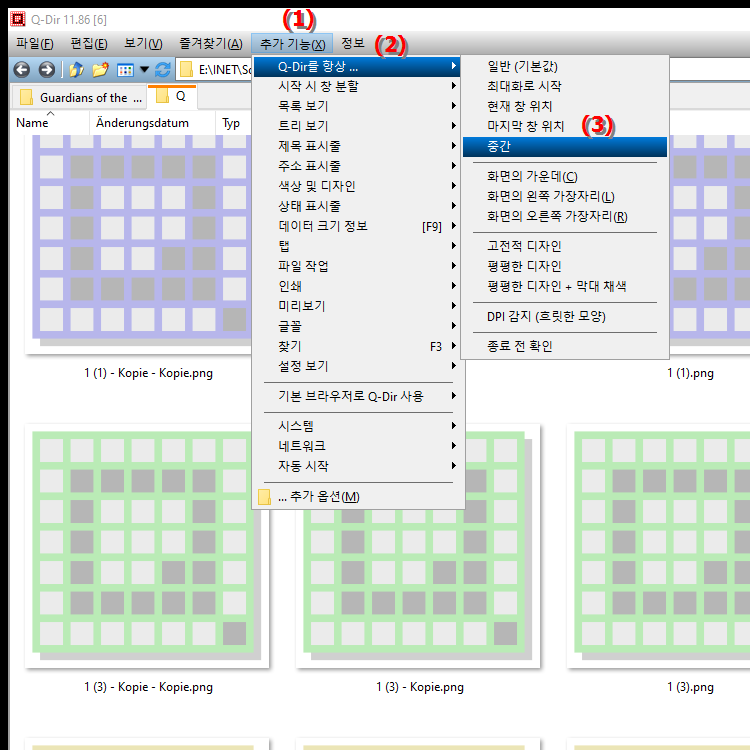Viewport: 750px width, 750px height.
Task: Select 고전적 디자인 option
Action: pyautogui.click(x=565, y=246)
